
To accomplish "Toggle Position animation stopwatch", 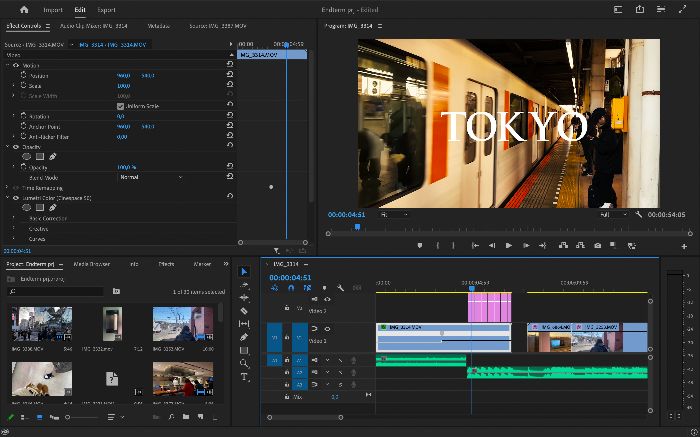I will click(24, 75).
